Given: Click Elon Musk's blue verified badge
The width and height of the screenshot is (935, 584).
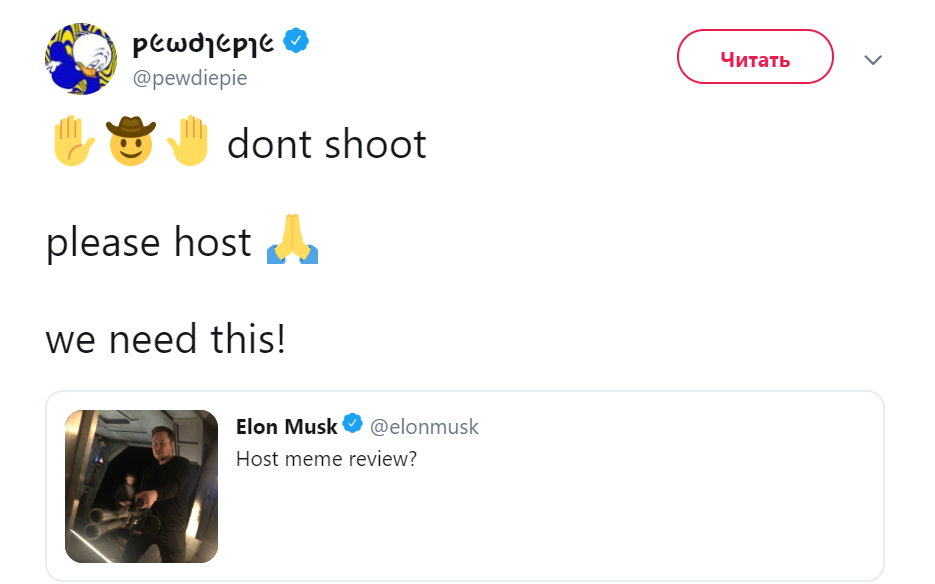Looking at the screenshot, I should [x=352, y=424].
